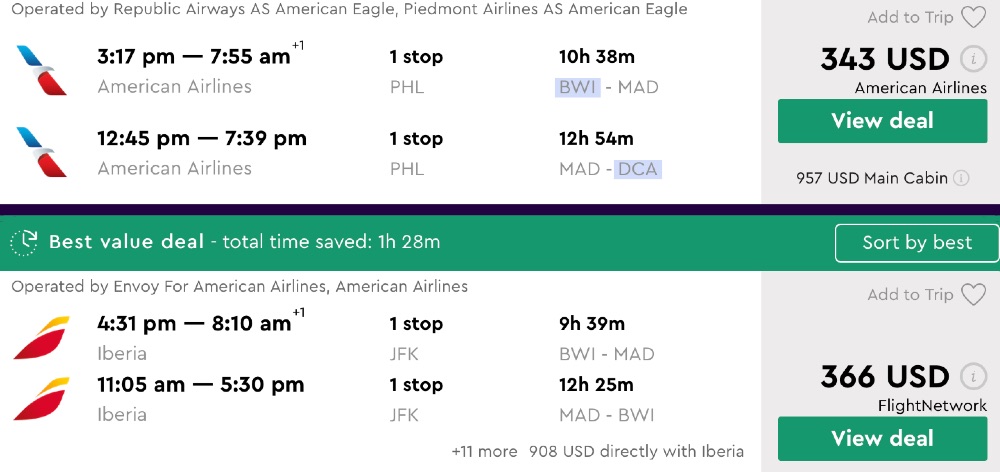View deal for 366 USD FlightNetwork

(x=882, y=438)
